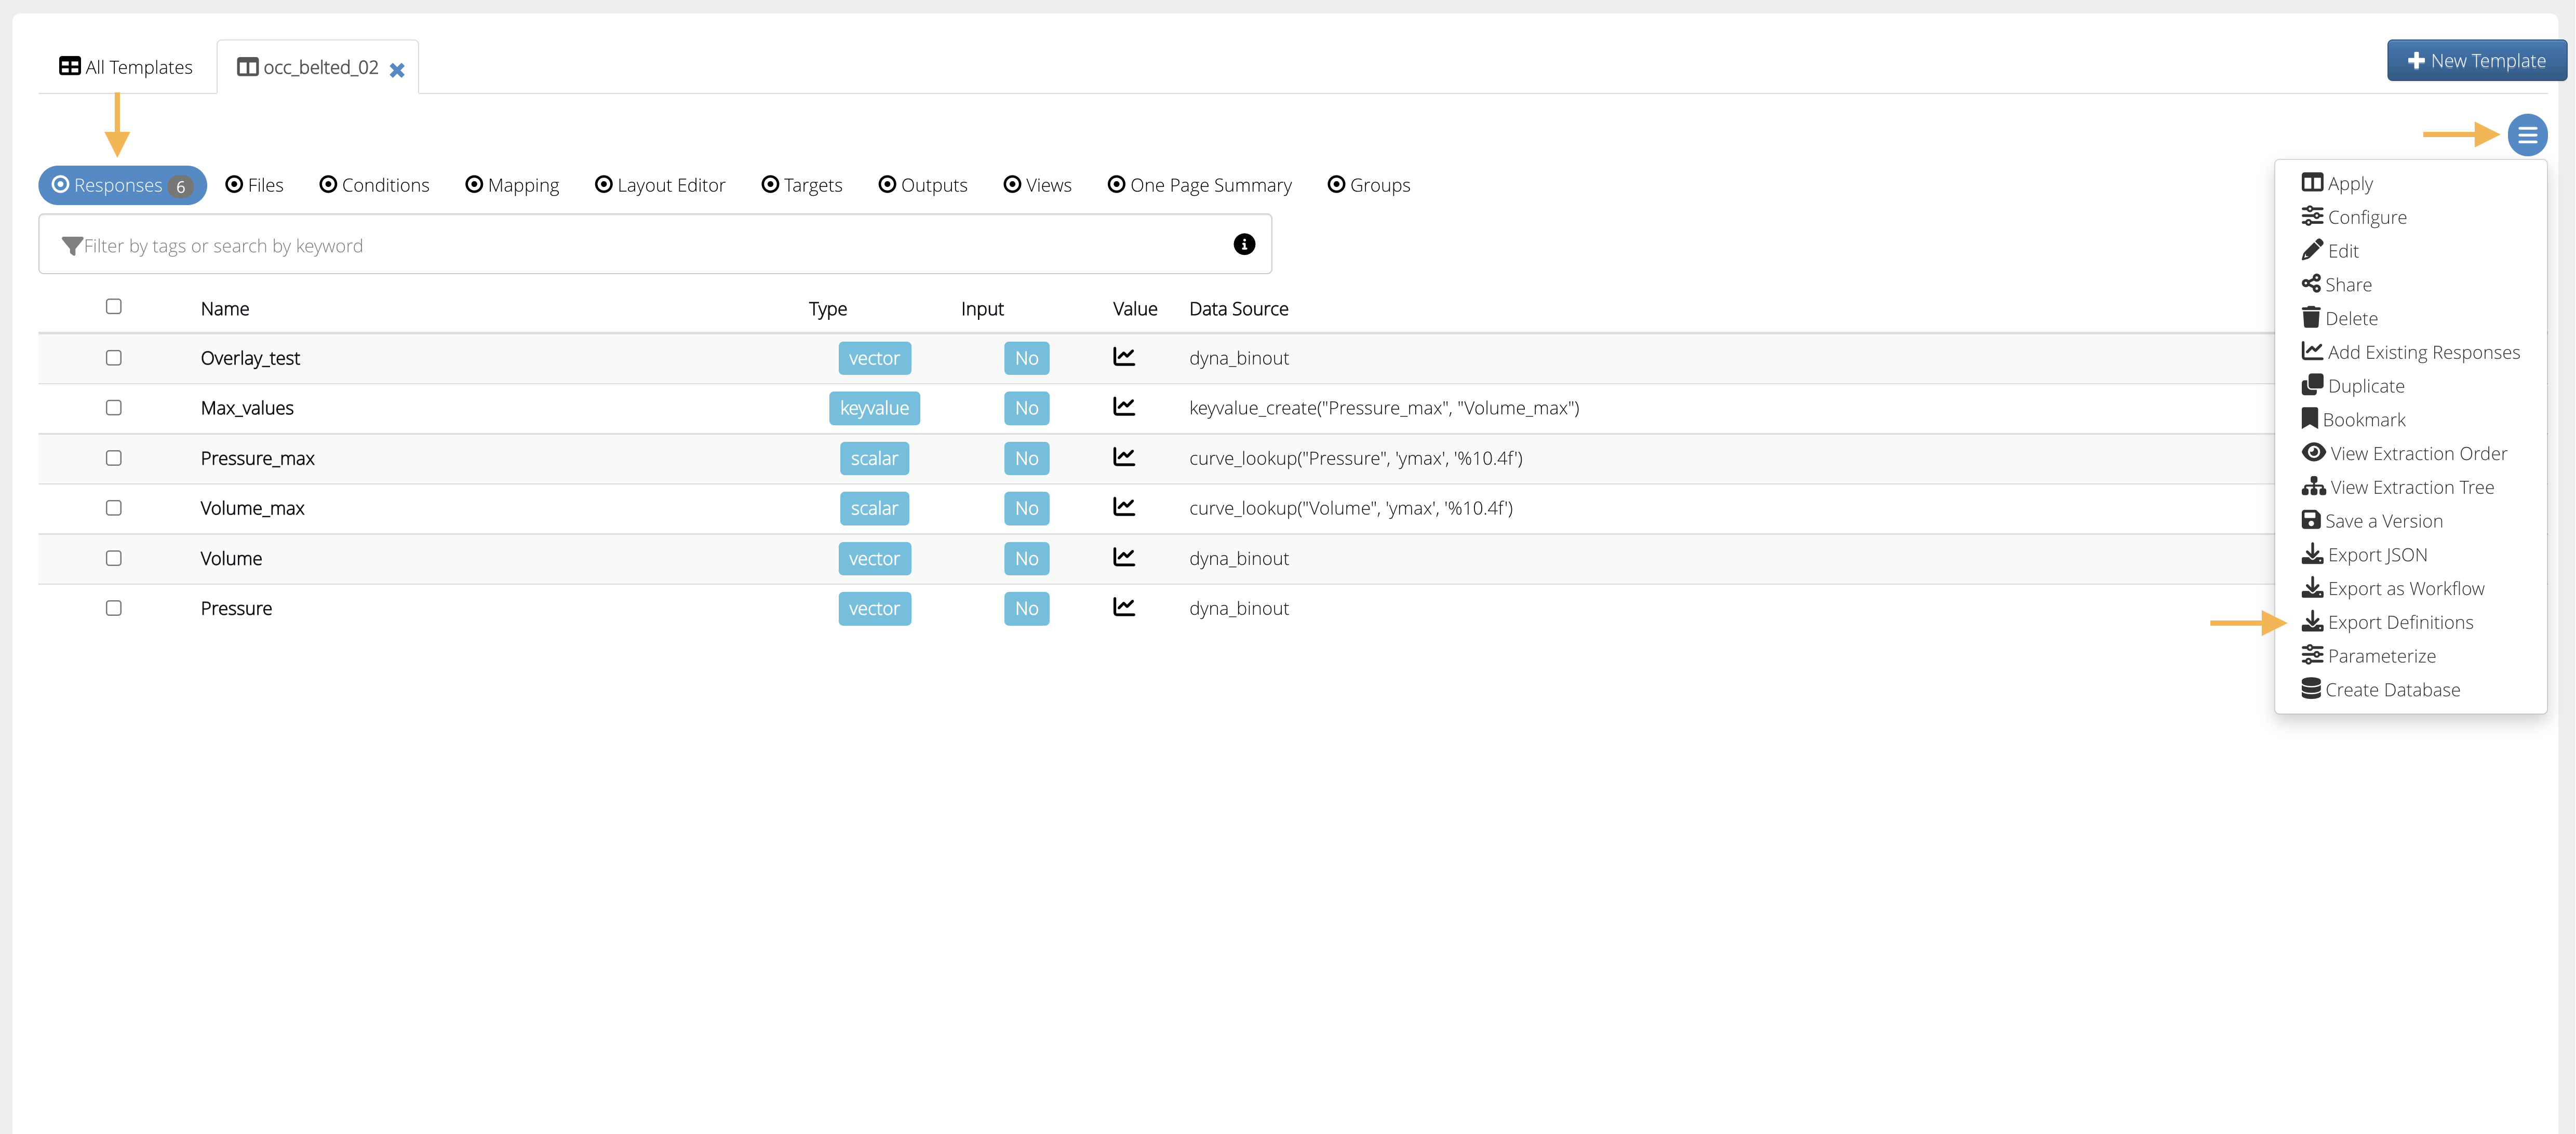Viewport: 2576px width, 1134px height.
Task: Click the funnel filter icon
Action: coord(72,246)
